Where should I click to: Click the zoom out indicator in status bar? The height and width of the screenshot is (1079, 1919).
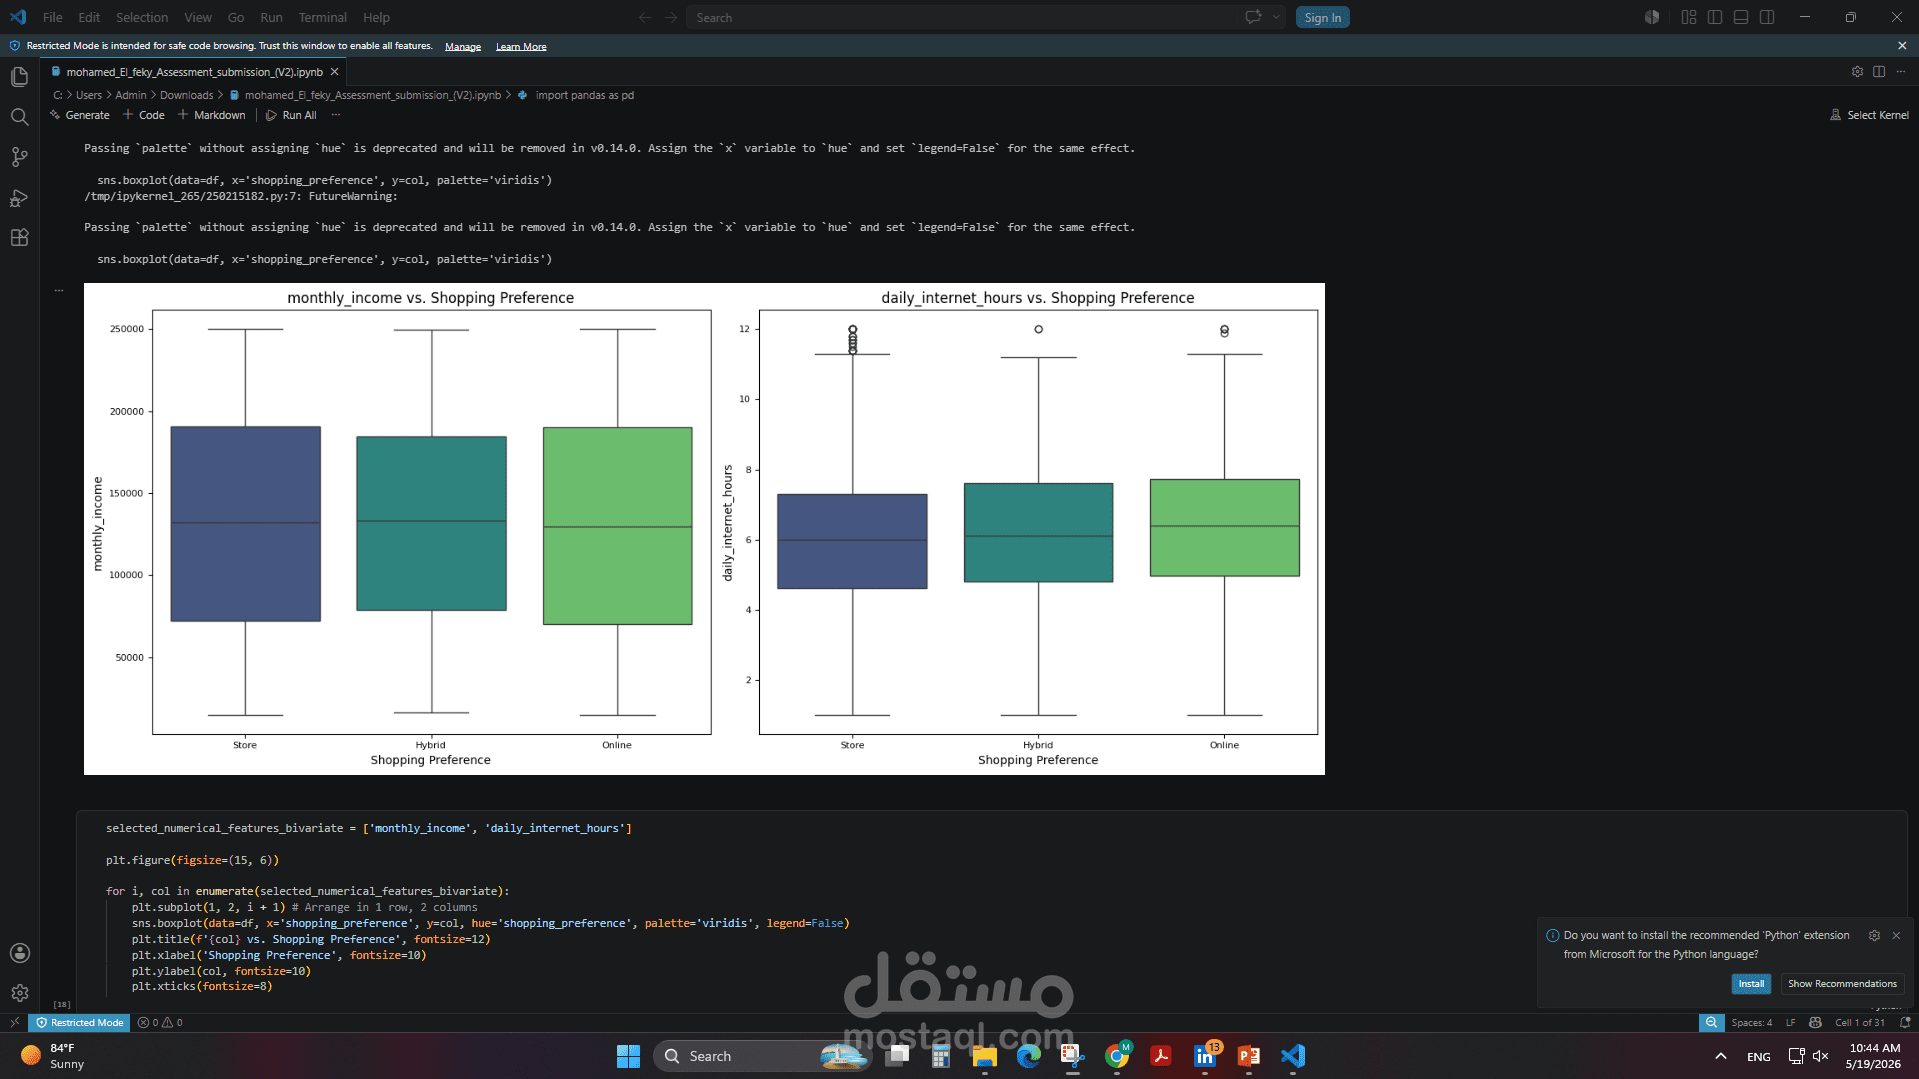point(1711,1023)
